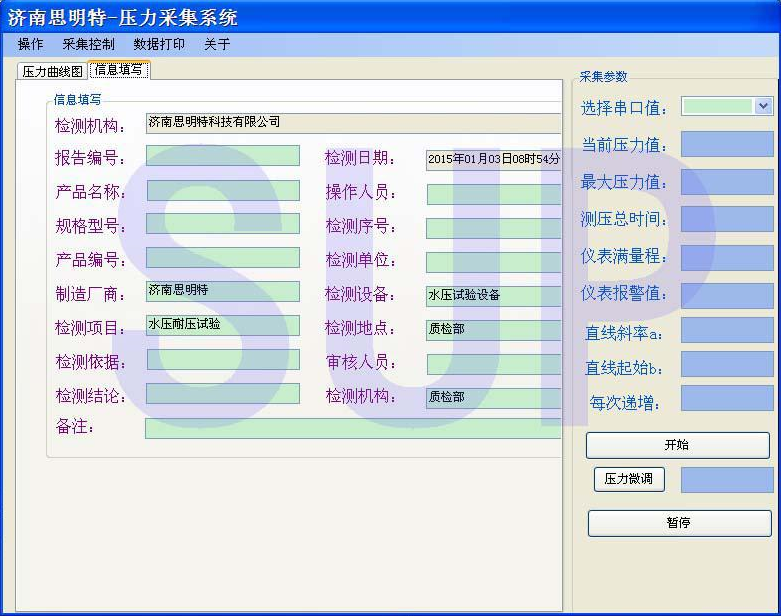Open the 关于 menu

tap(217, 44)
